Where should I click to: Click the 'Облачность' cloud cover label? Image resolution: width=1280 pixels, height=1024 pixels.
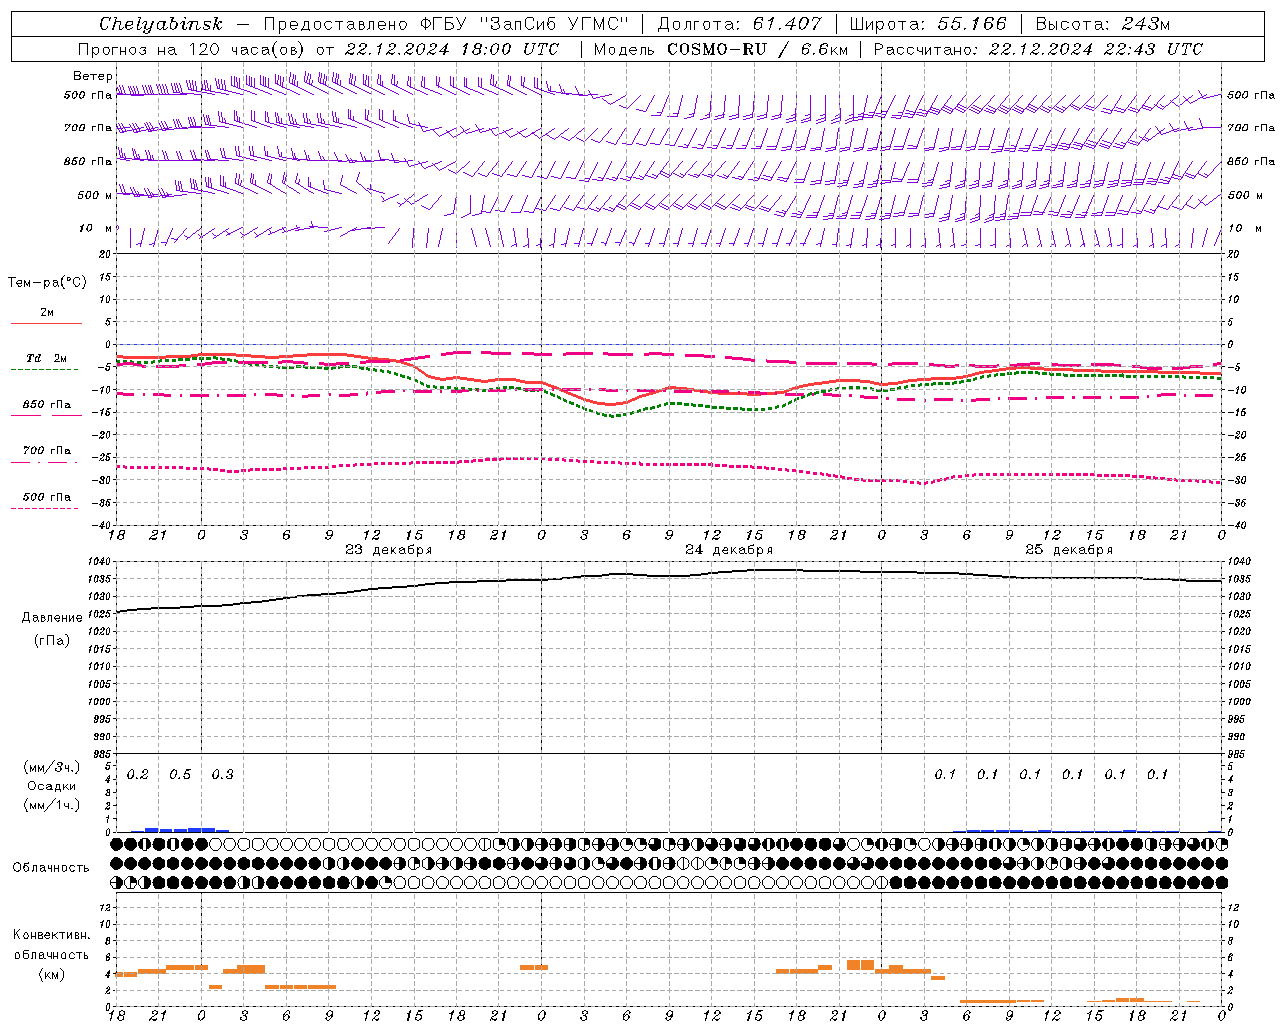coord(51,868)
